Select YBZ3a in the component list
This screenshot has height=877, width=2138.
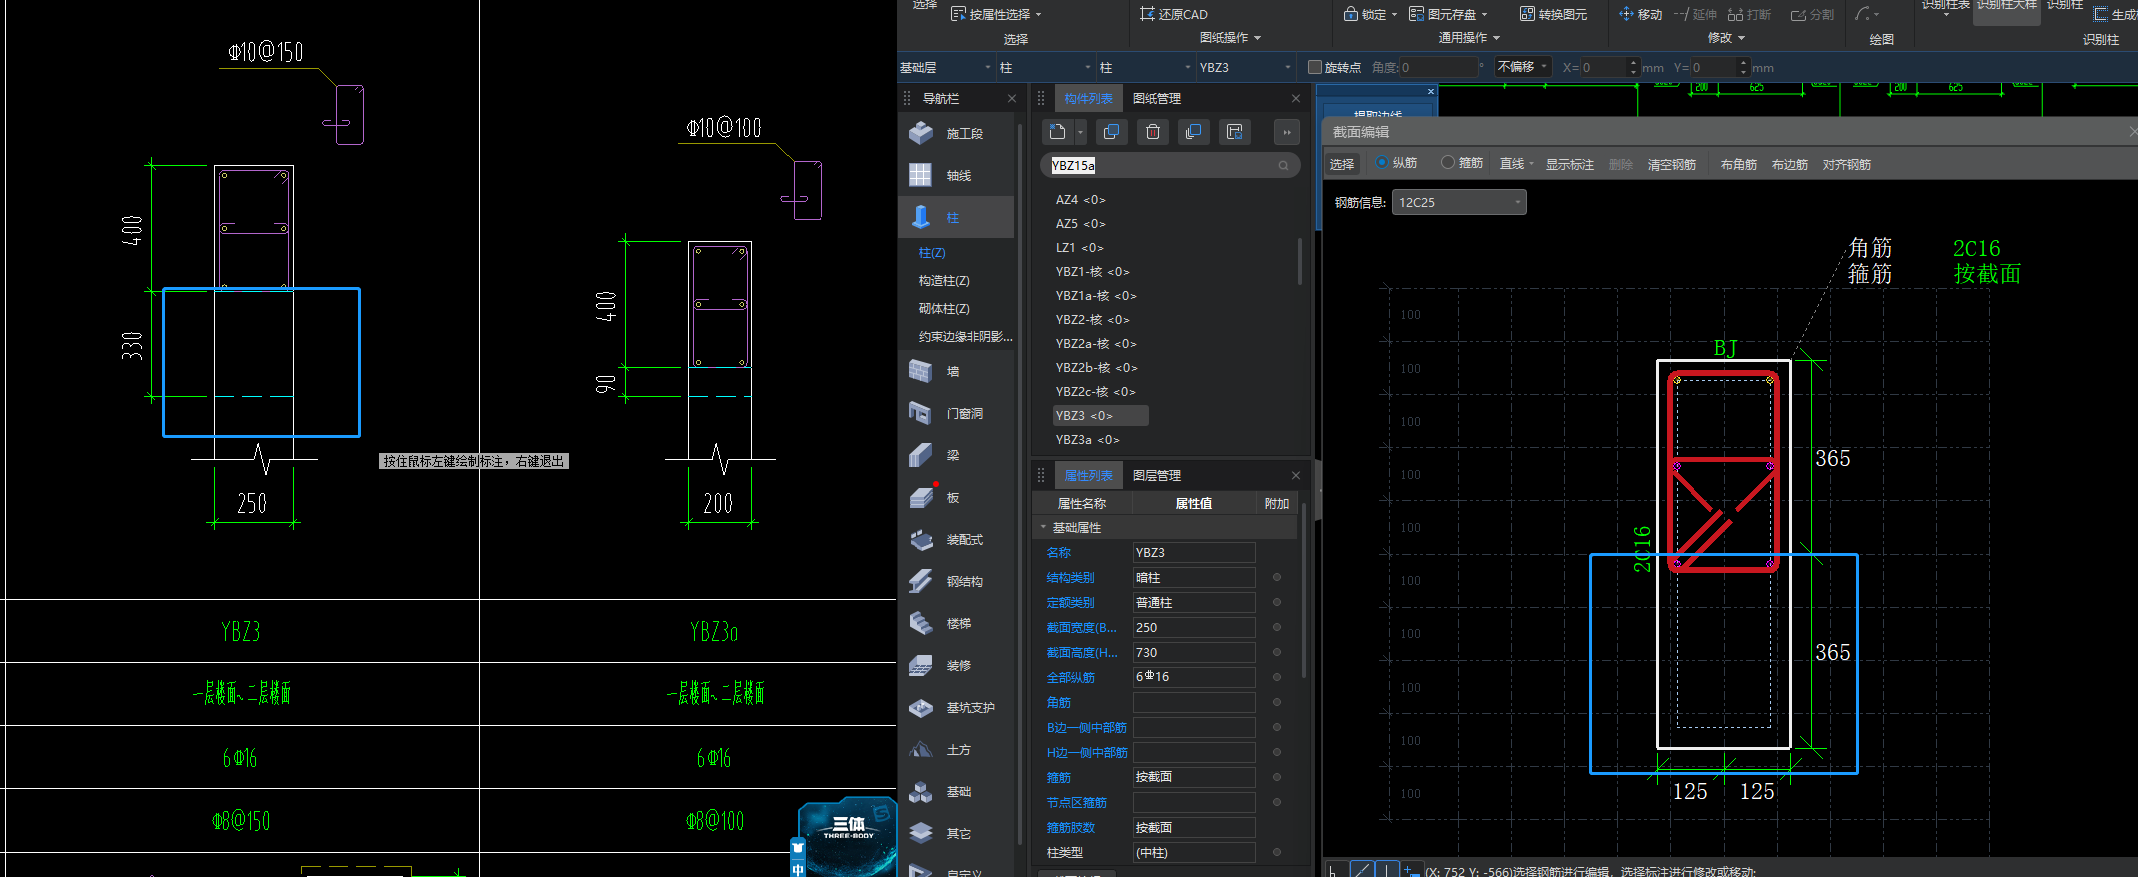click(1087, 439)
